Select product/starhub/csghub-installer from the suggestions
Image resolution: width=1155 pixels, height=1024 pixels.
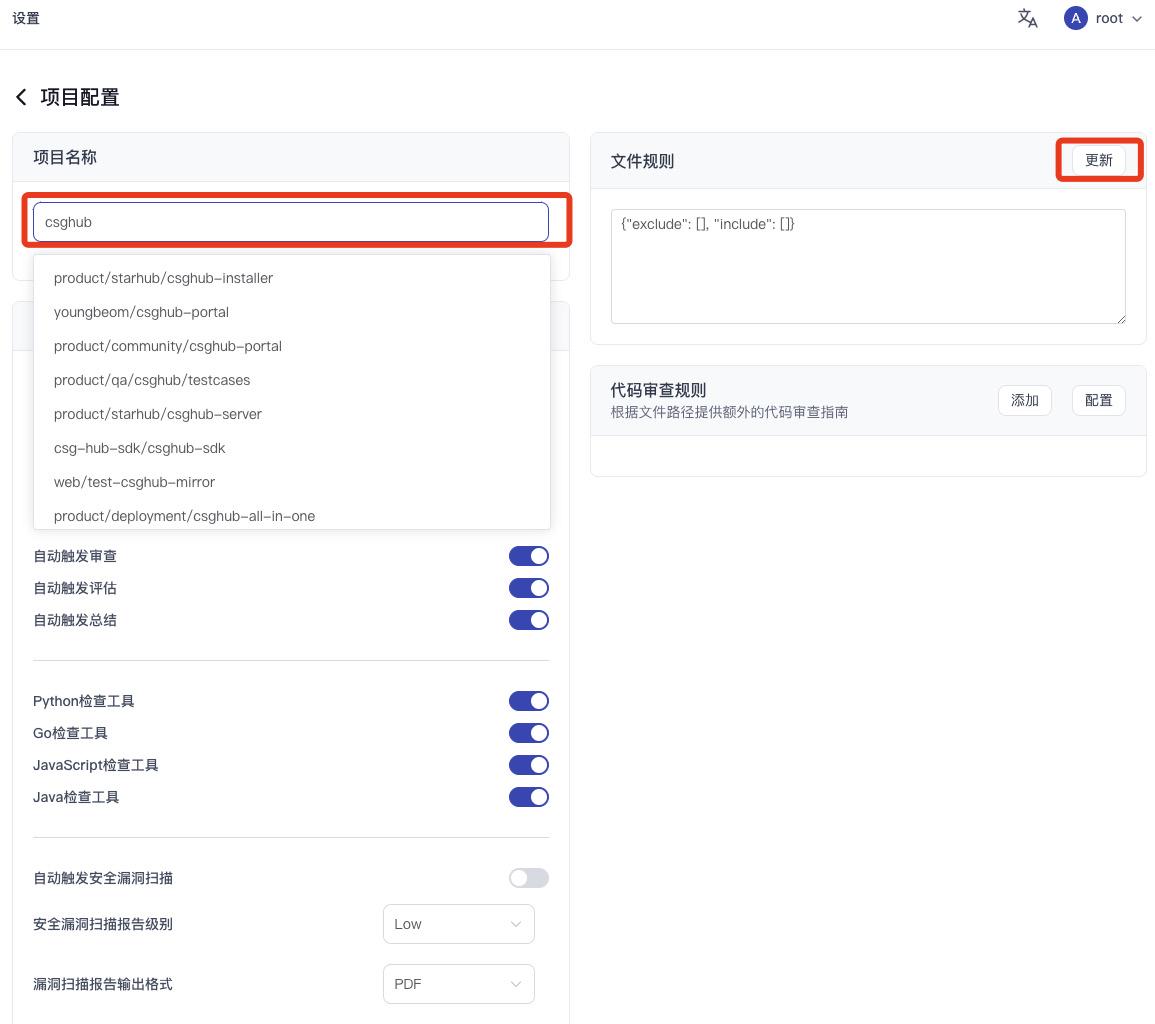pos(163,278)
